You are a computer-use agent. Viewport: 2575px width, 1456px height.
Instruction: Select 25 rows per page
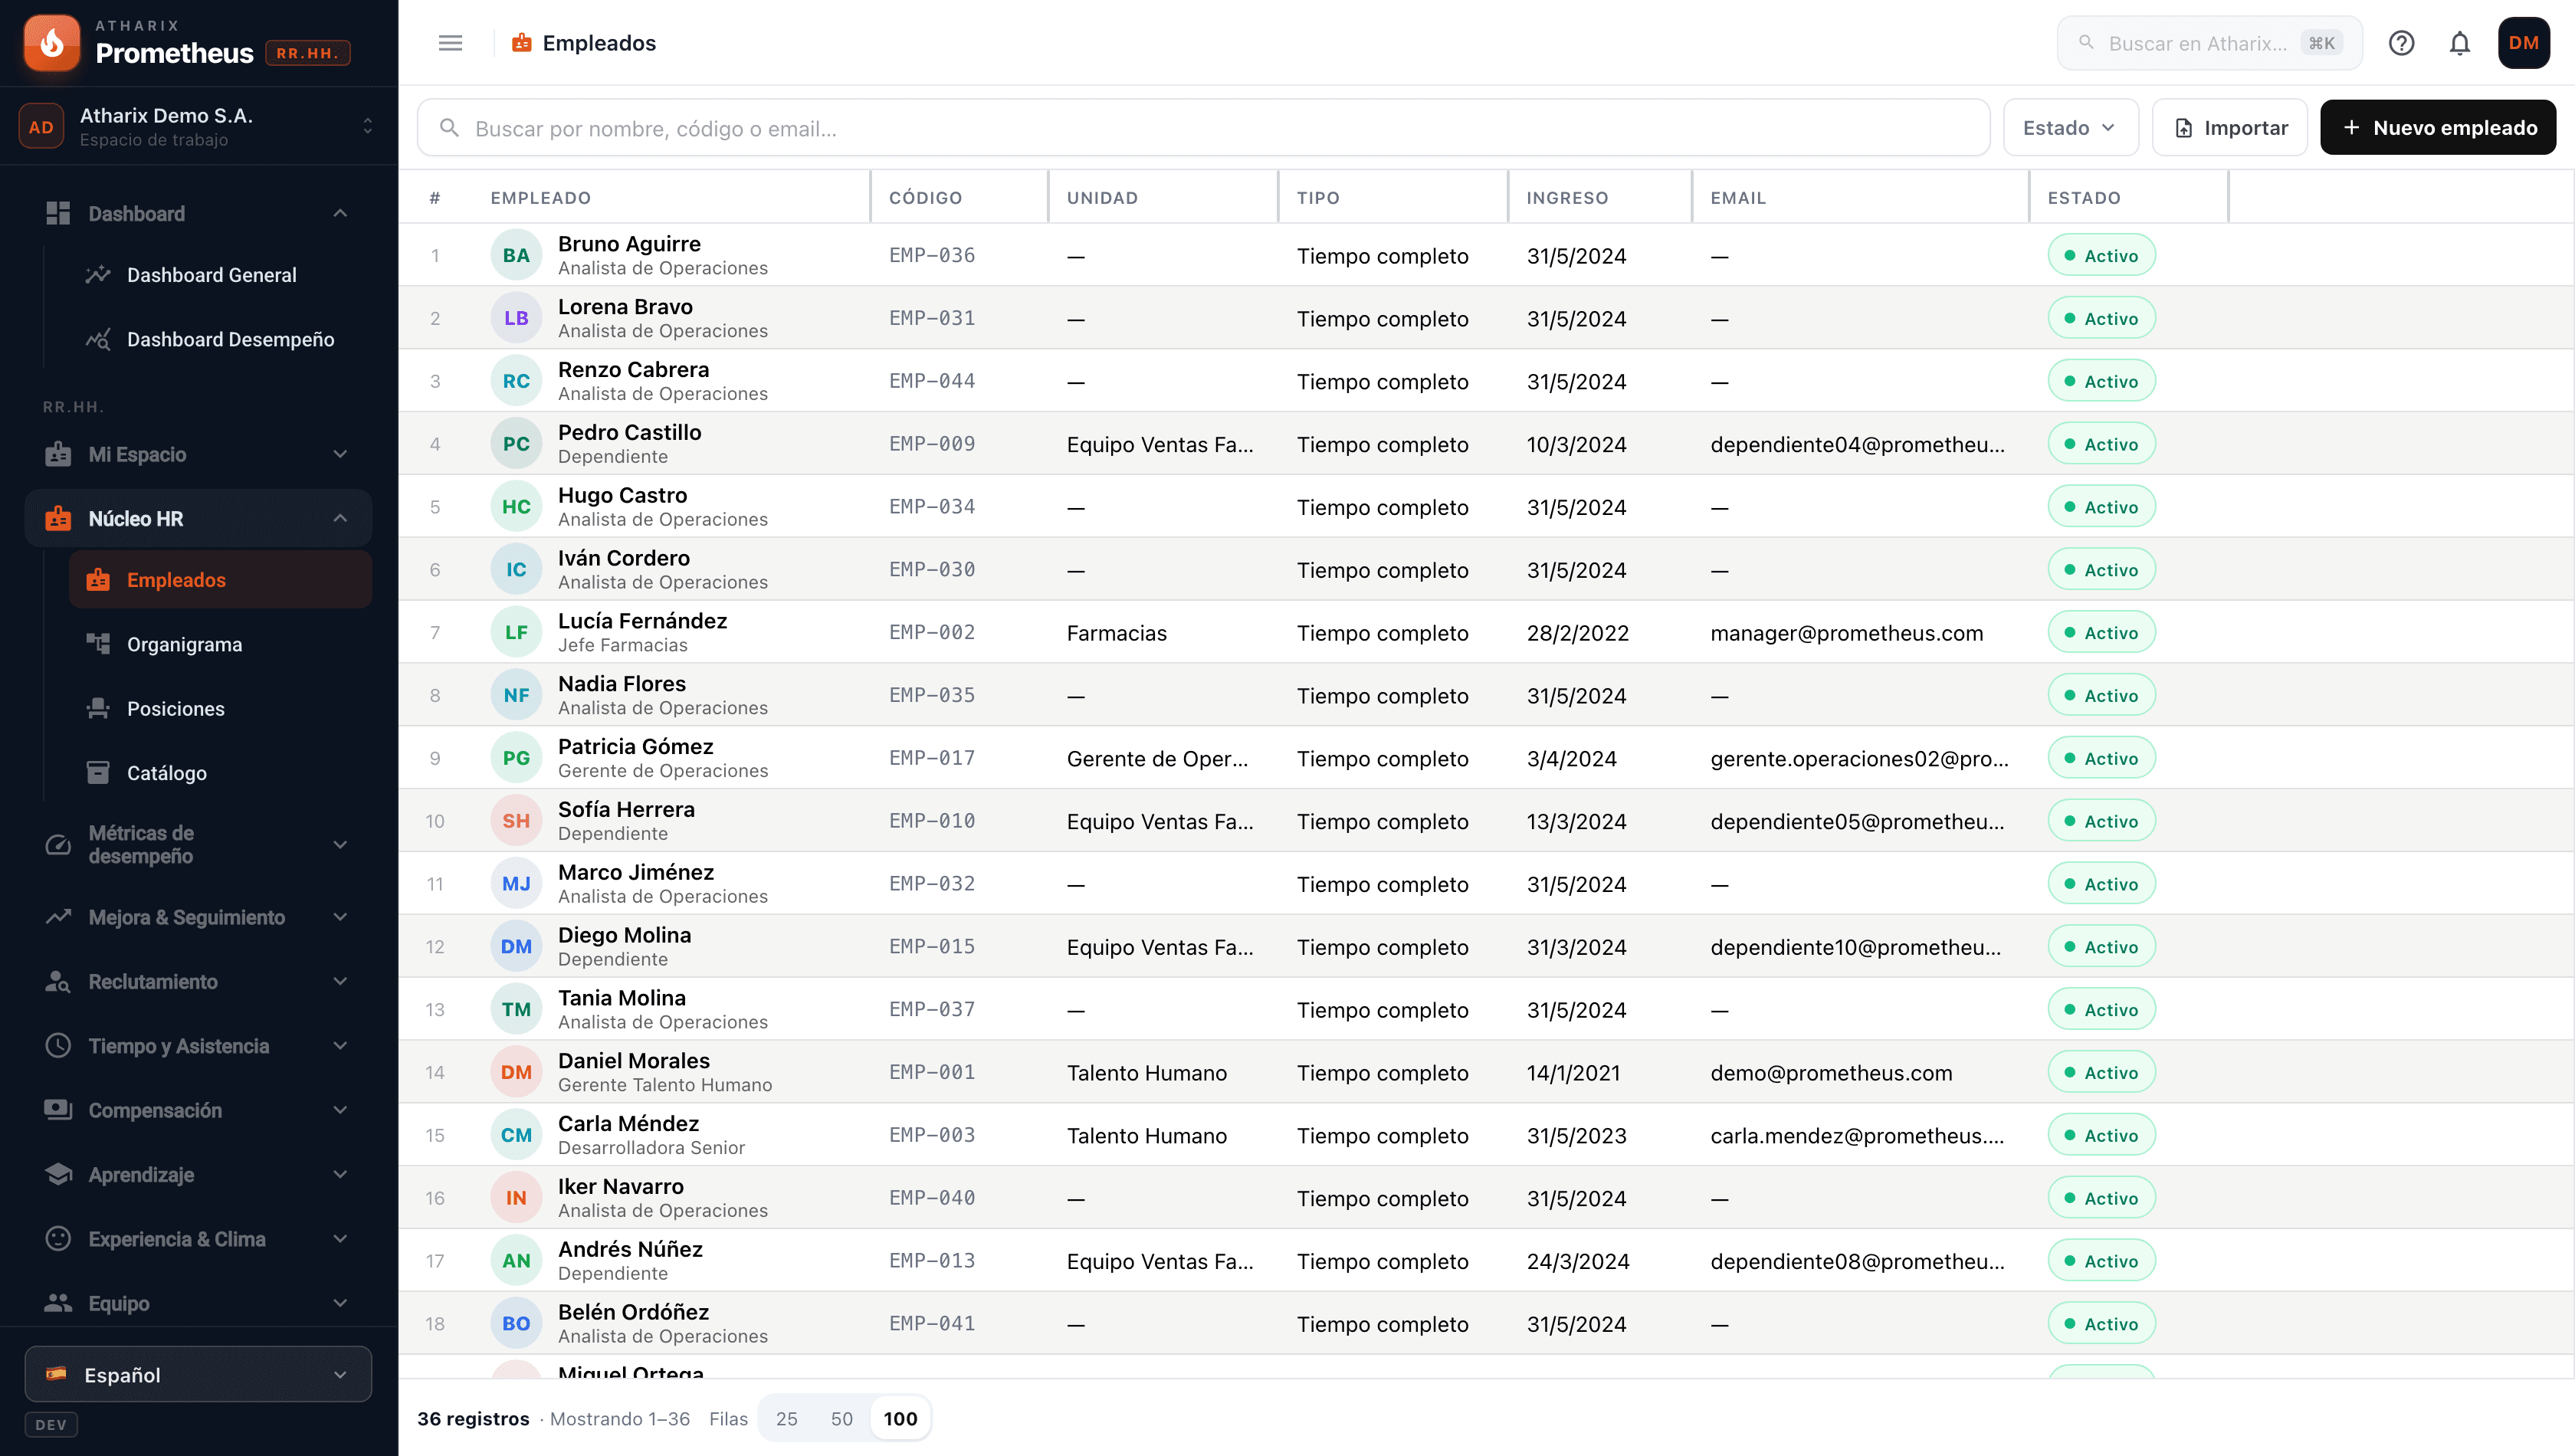click(x=786, y=1418)
